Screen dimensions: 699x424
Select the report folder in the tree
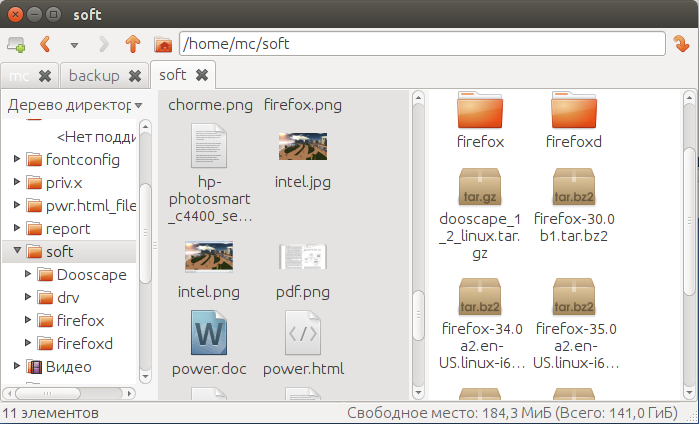[68, 229]
